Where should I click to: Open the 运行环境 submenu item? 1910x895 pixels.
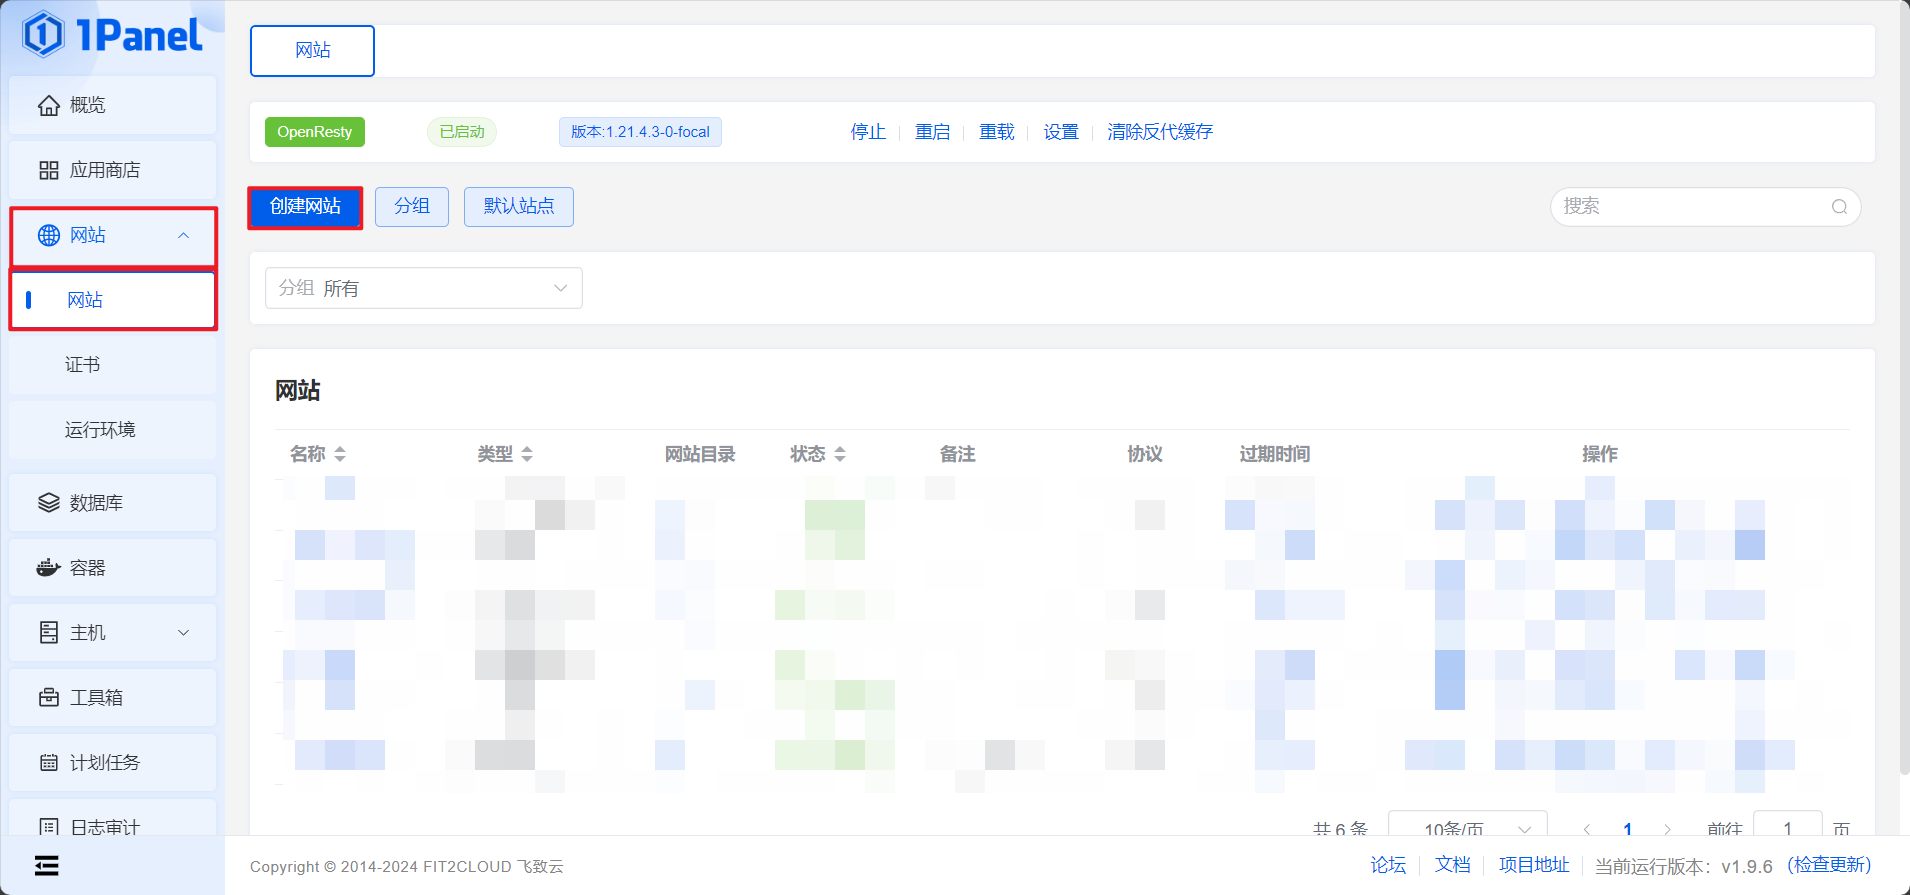pyautogui.click(x=100, y=430)
